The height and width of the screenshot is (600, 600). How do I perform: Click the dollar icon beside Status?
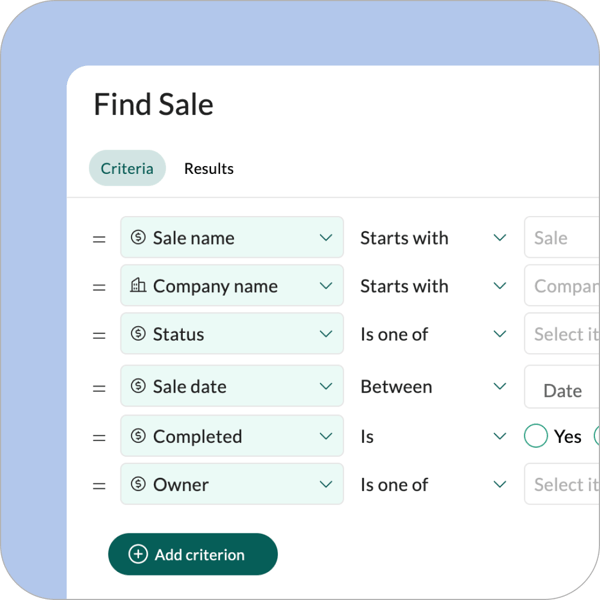tap(138, 334)
